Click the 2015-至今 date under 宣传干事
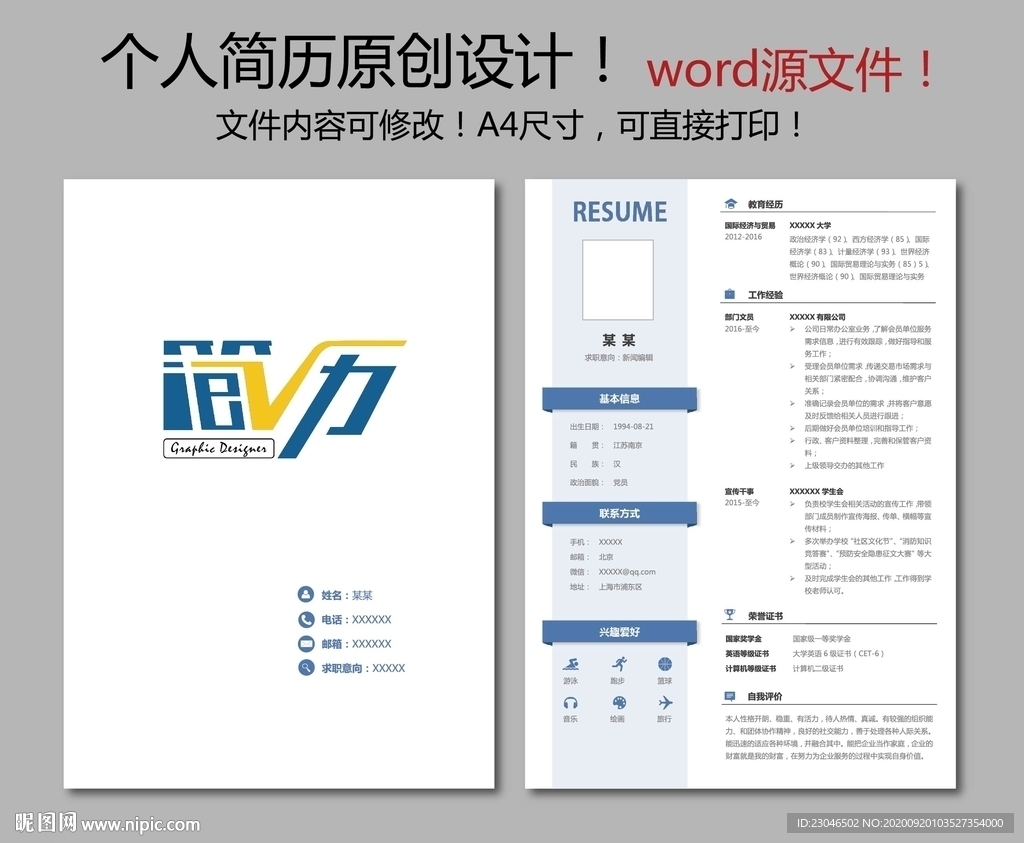Screen dimensions: 1024x843 tap(742, 502)
